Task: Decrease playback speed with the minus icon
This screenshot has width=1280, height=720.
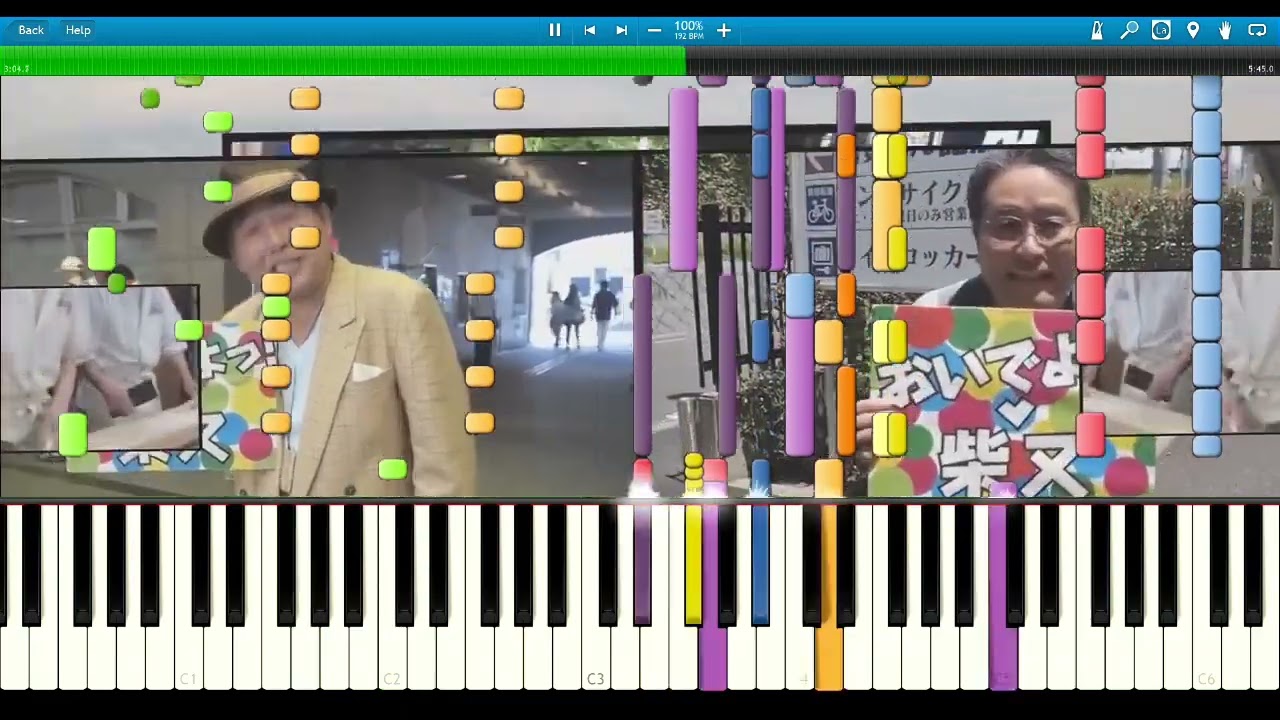Action: point(654,30)
